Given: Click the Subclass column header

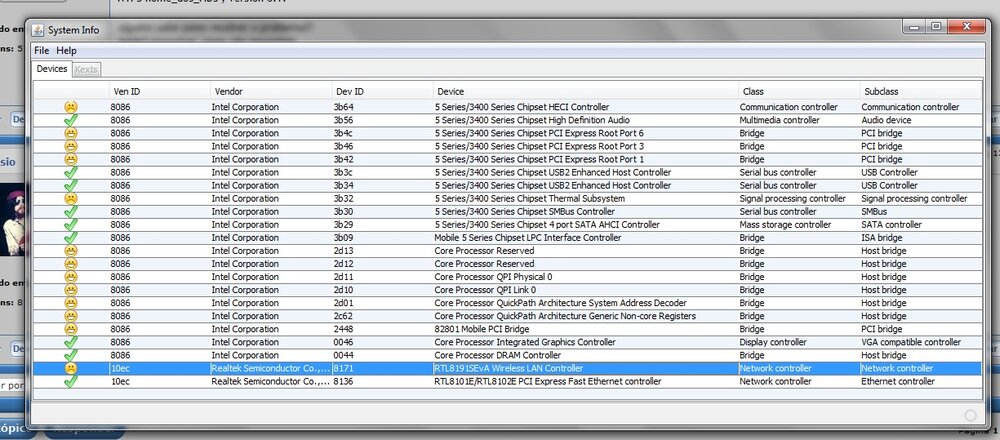Looking at the screenshot, I should pos(882,91).
